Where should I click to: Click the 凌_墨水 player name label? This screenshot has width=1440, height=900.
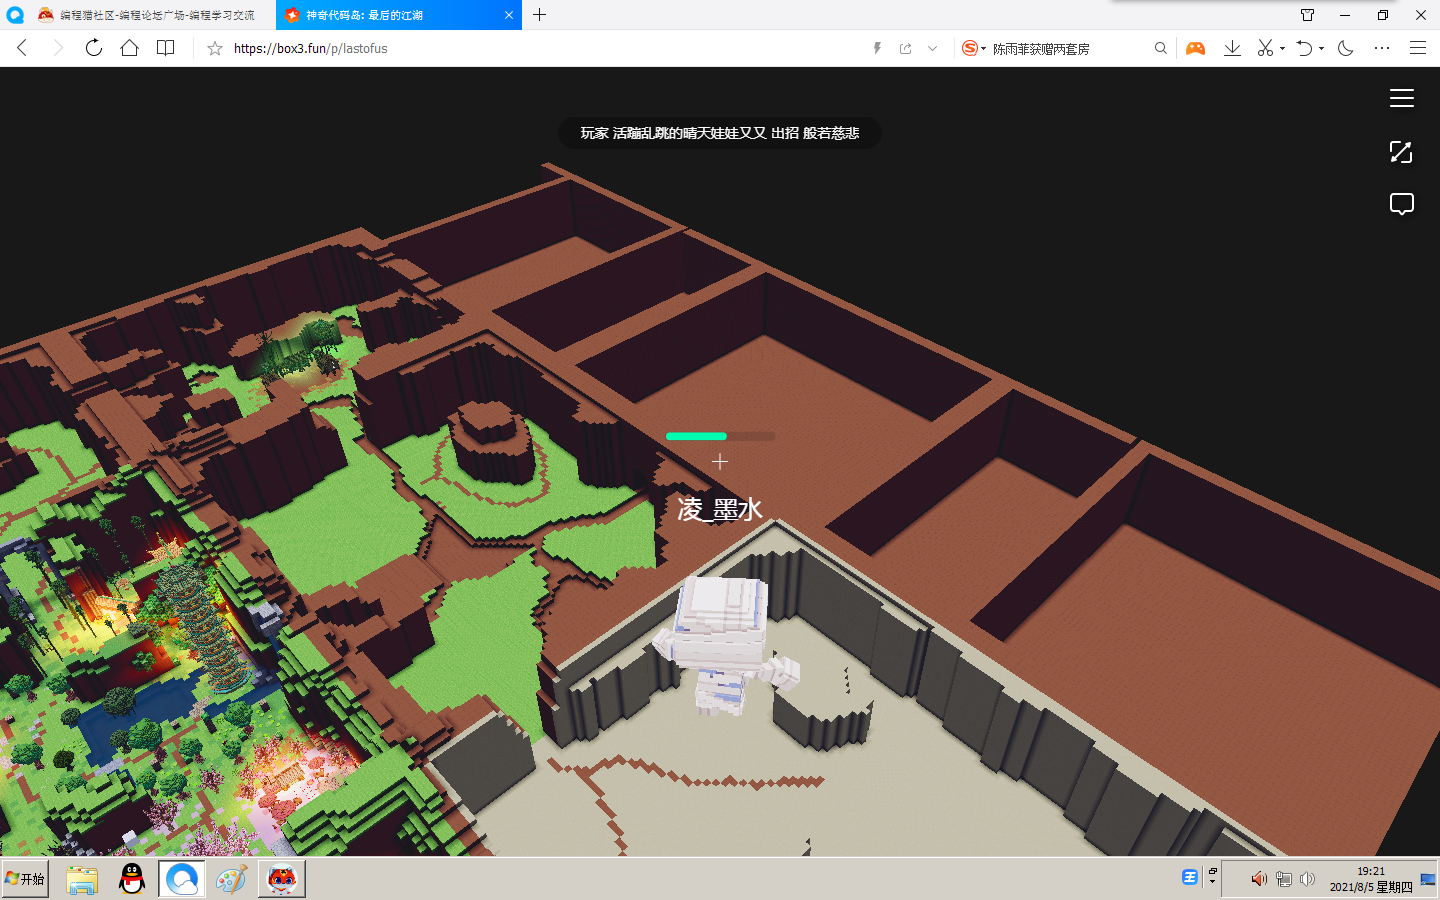tap(720, 509)
